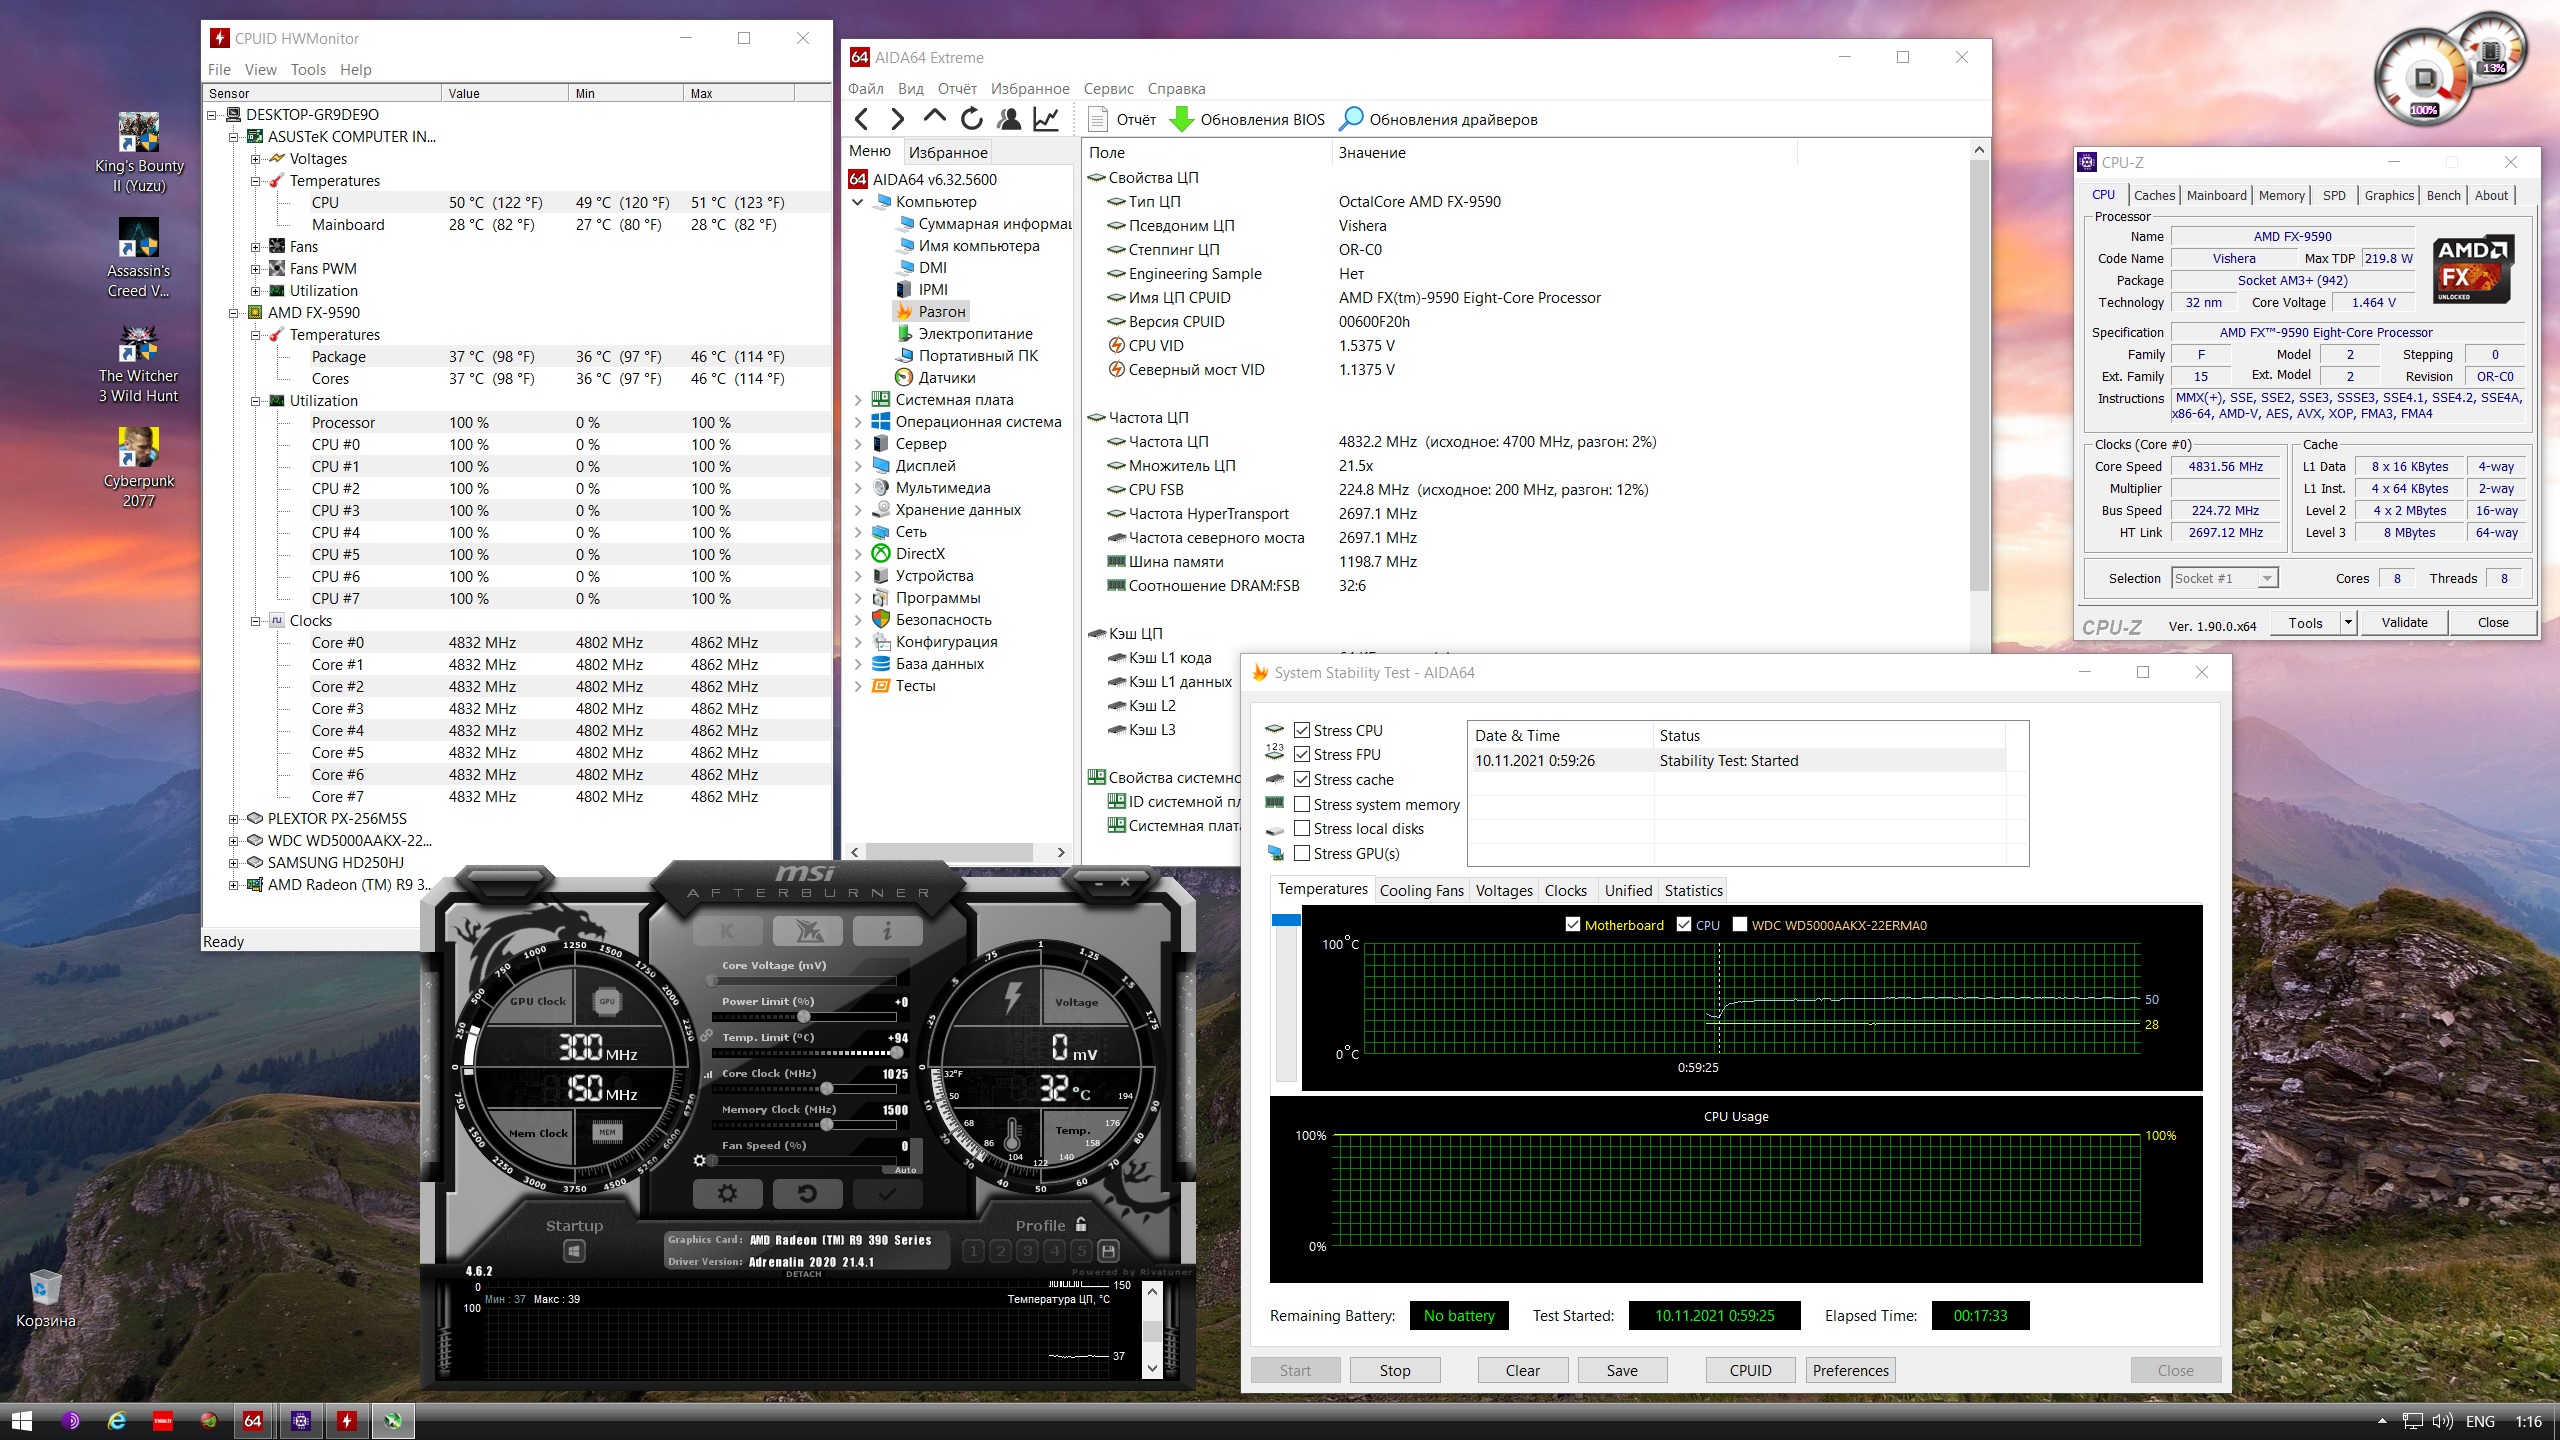Click AIDA64 icon in taskbar

point(253,1420)
